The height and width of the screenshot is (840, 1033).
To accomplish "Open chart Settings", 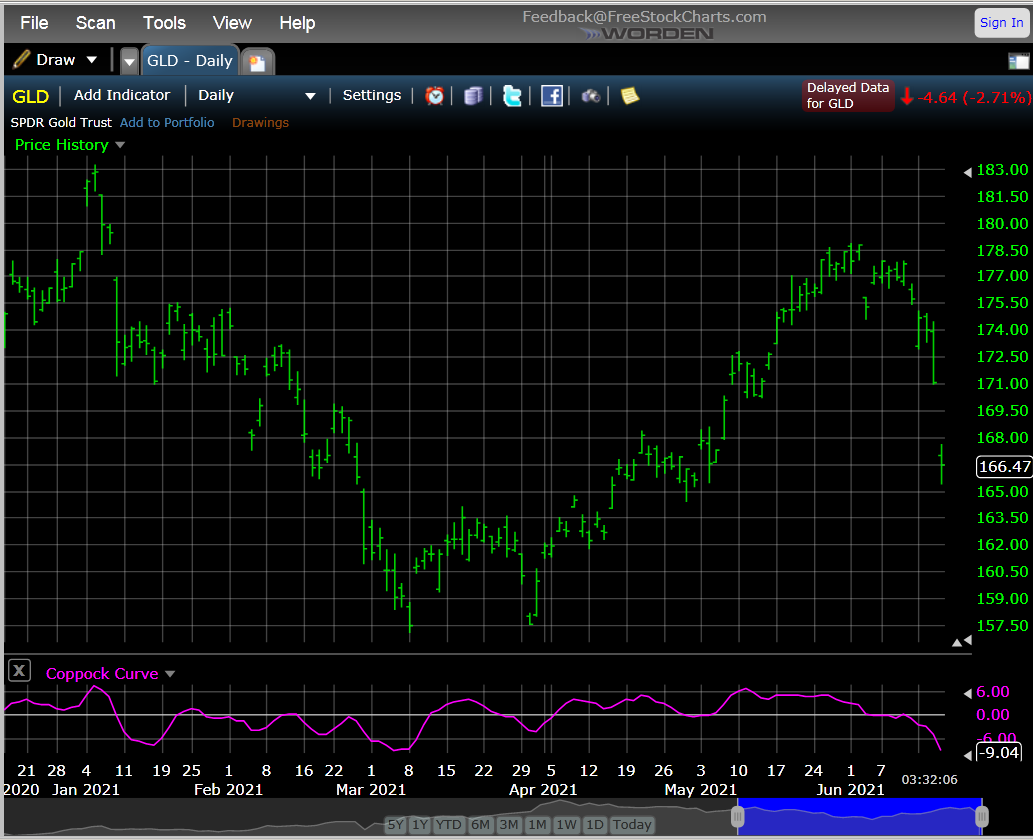I will pyautogui.click(x=372, y=96).
